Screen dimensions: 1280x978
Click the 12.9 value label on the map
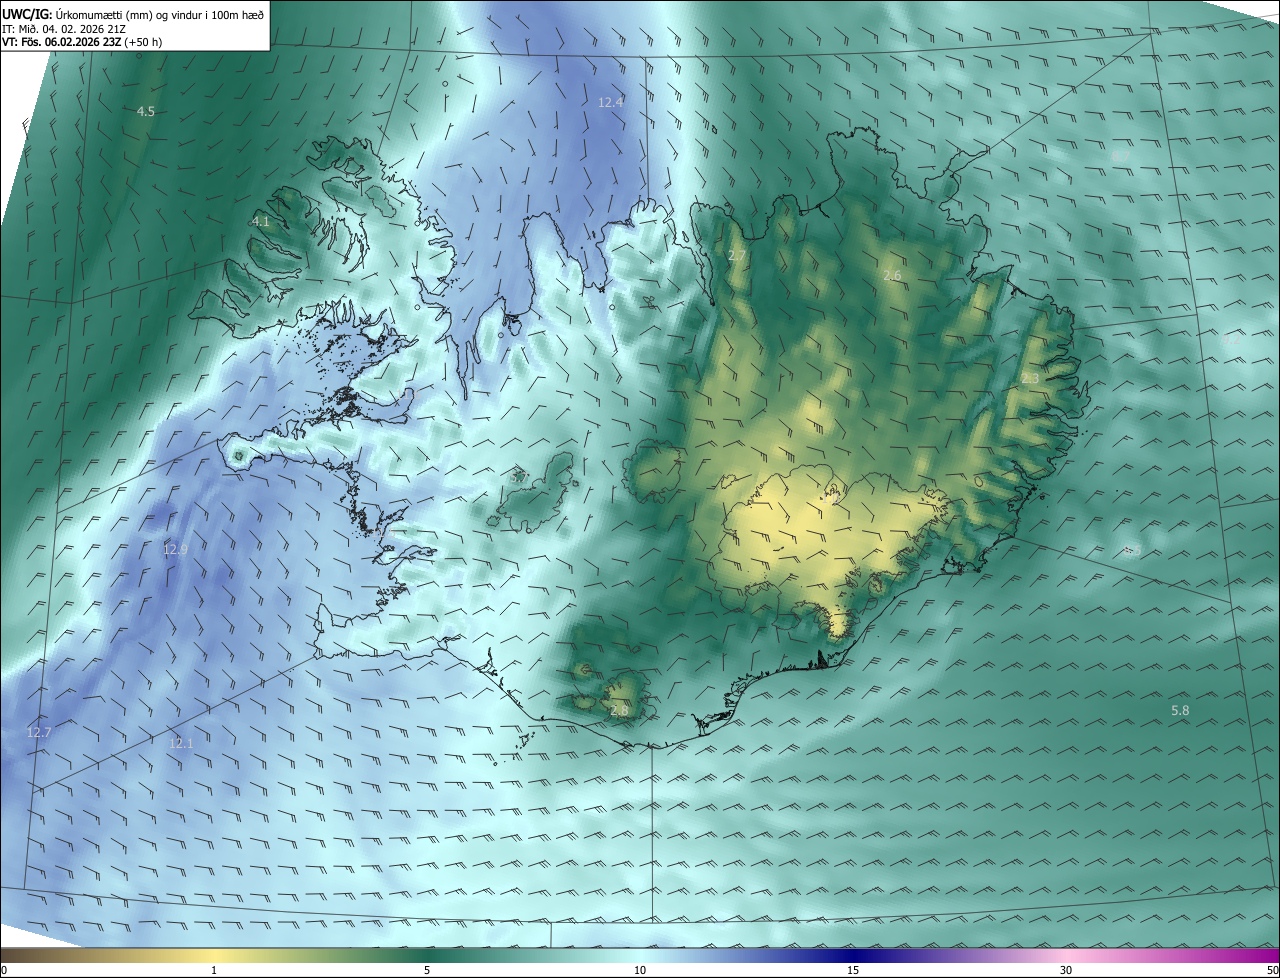click(x=176, y=549)
